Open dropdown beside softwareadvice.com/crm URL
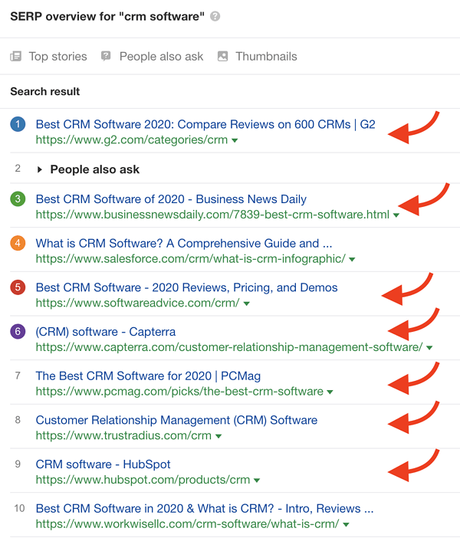This screenshot has height=538, width=460. (x=246, y=304)
